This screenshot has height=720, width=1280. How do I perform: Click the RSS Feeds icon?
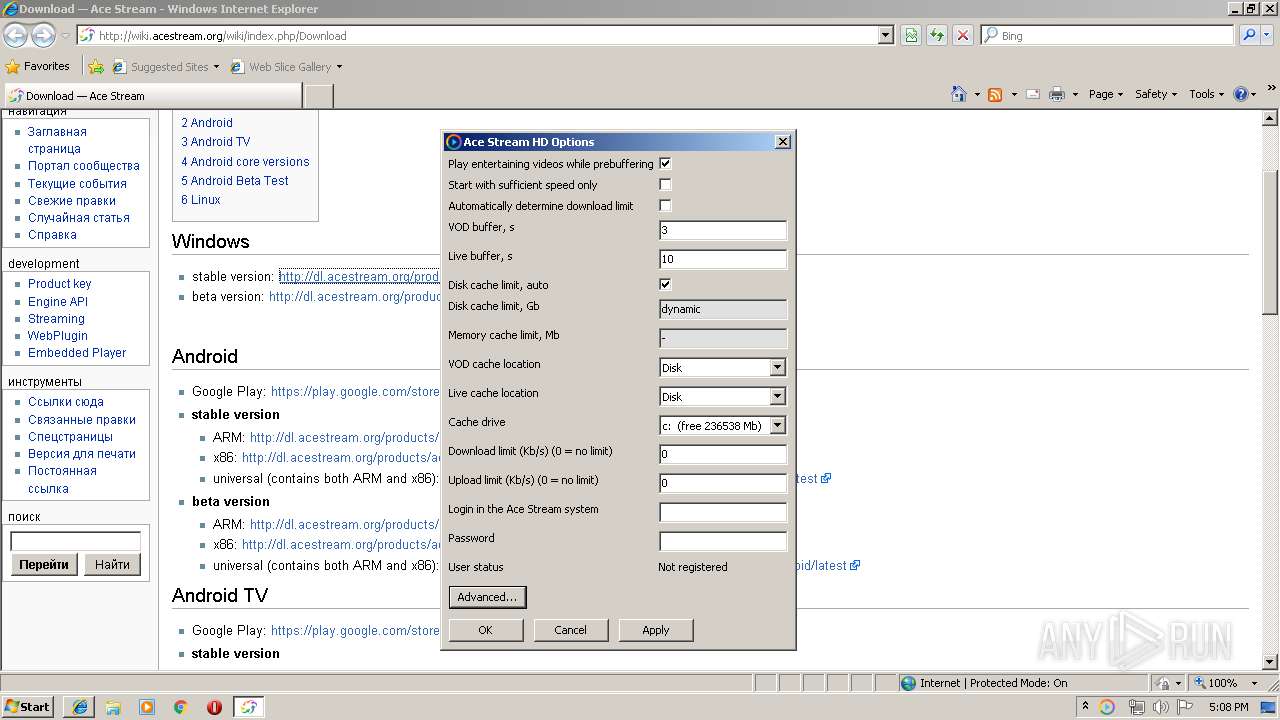[995, 94]
